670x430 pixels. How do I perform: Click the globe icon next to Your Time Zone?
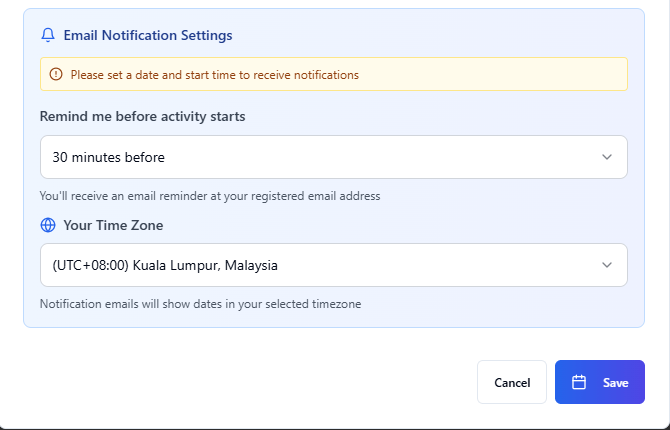tap(48, 225)
